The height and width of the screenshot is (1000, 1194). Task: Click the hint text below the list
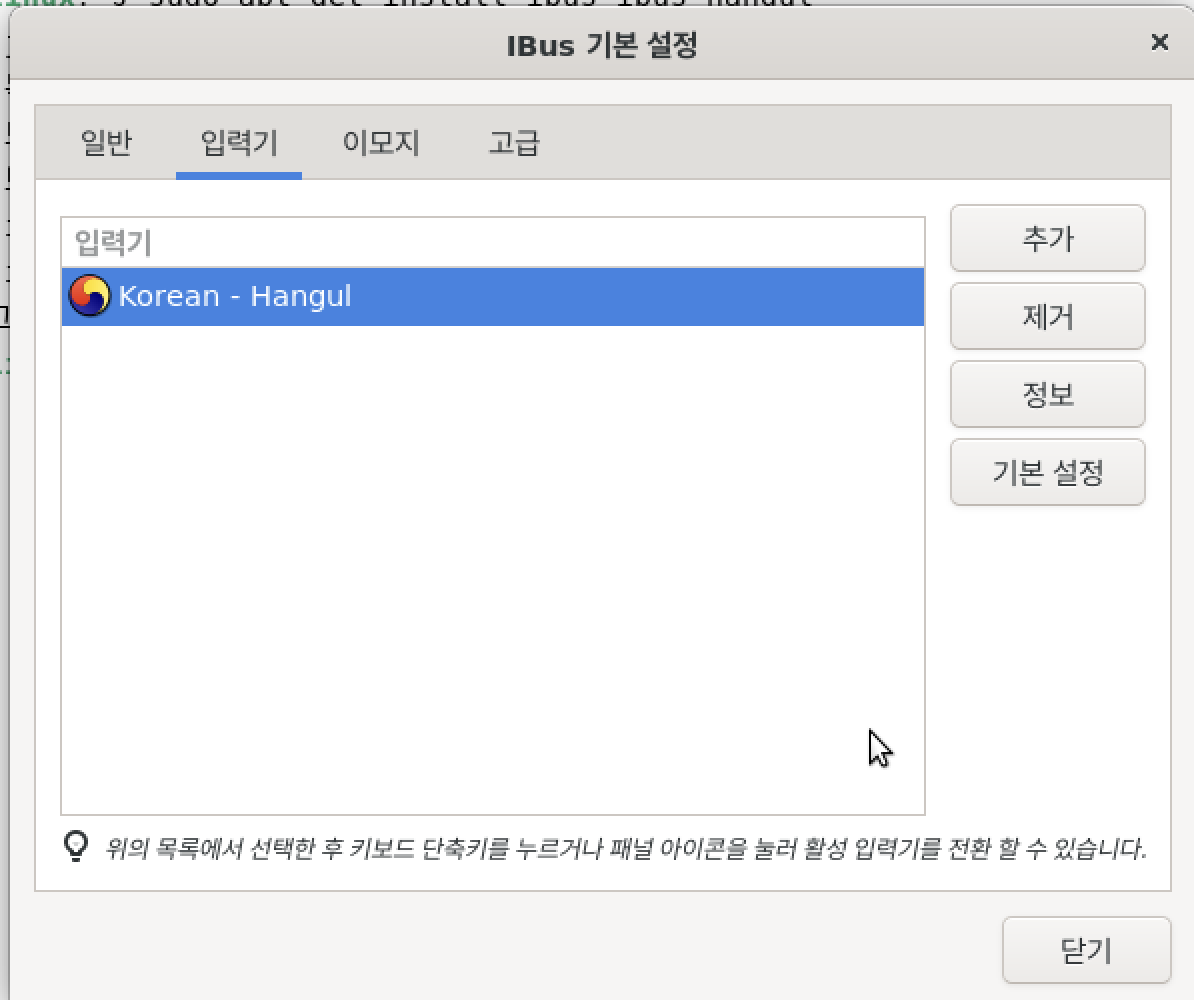pyautogui.click(x=625, y=848)
